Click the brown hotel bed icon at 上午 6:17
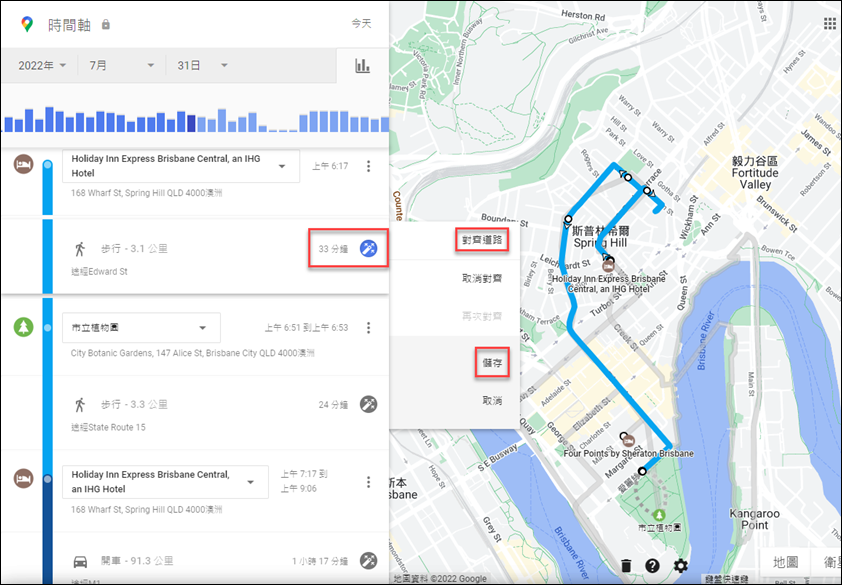This screenshot has width=842, height=585. coord(24,163)
